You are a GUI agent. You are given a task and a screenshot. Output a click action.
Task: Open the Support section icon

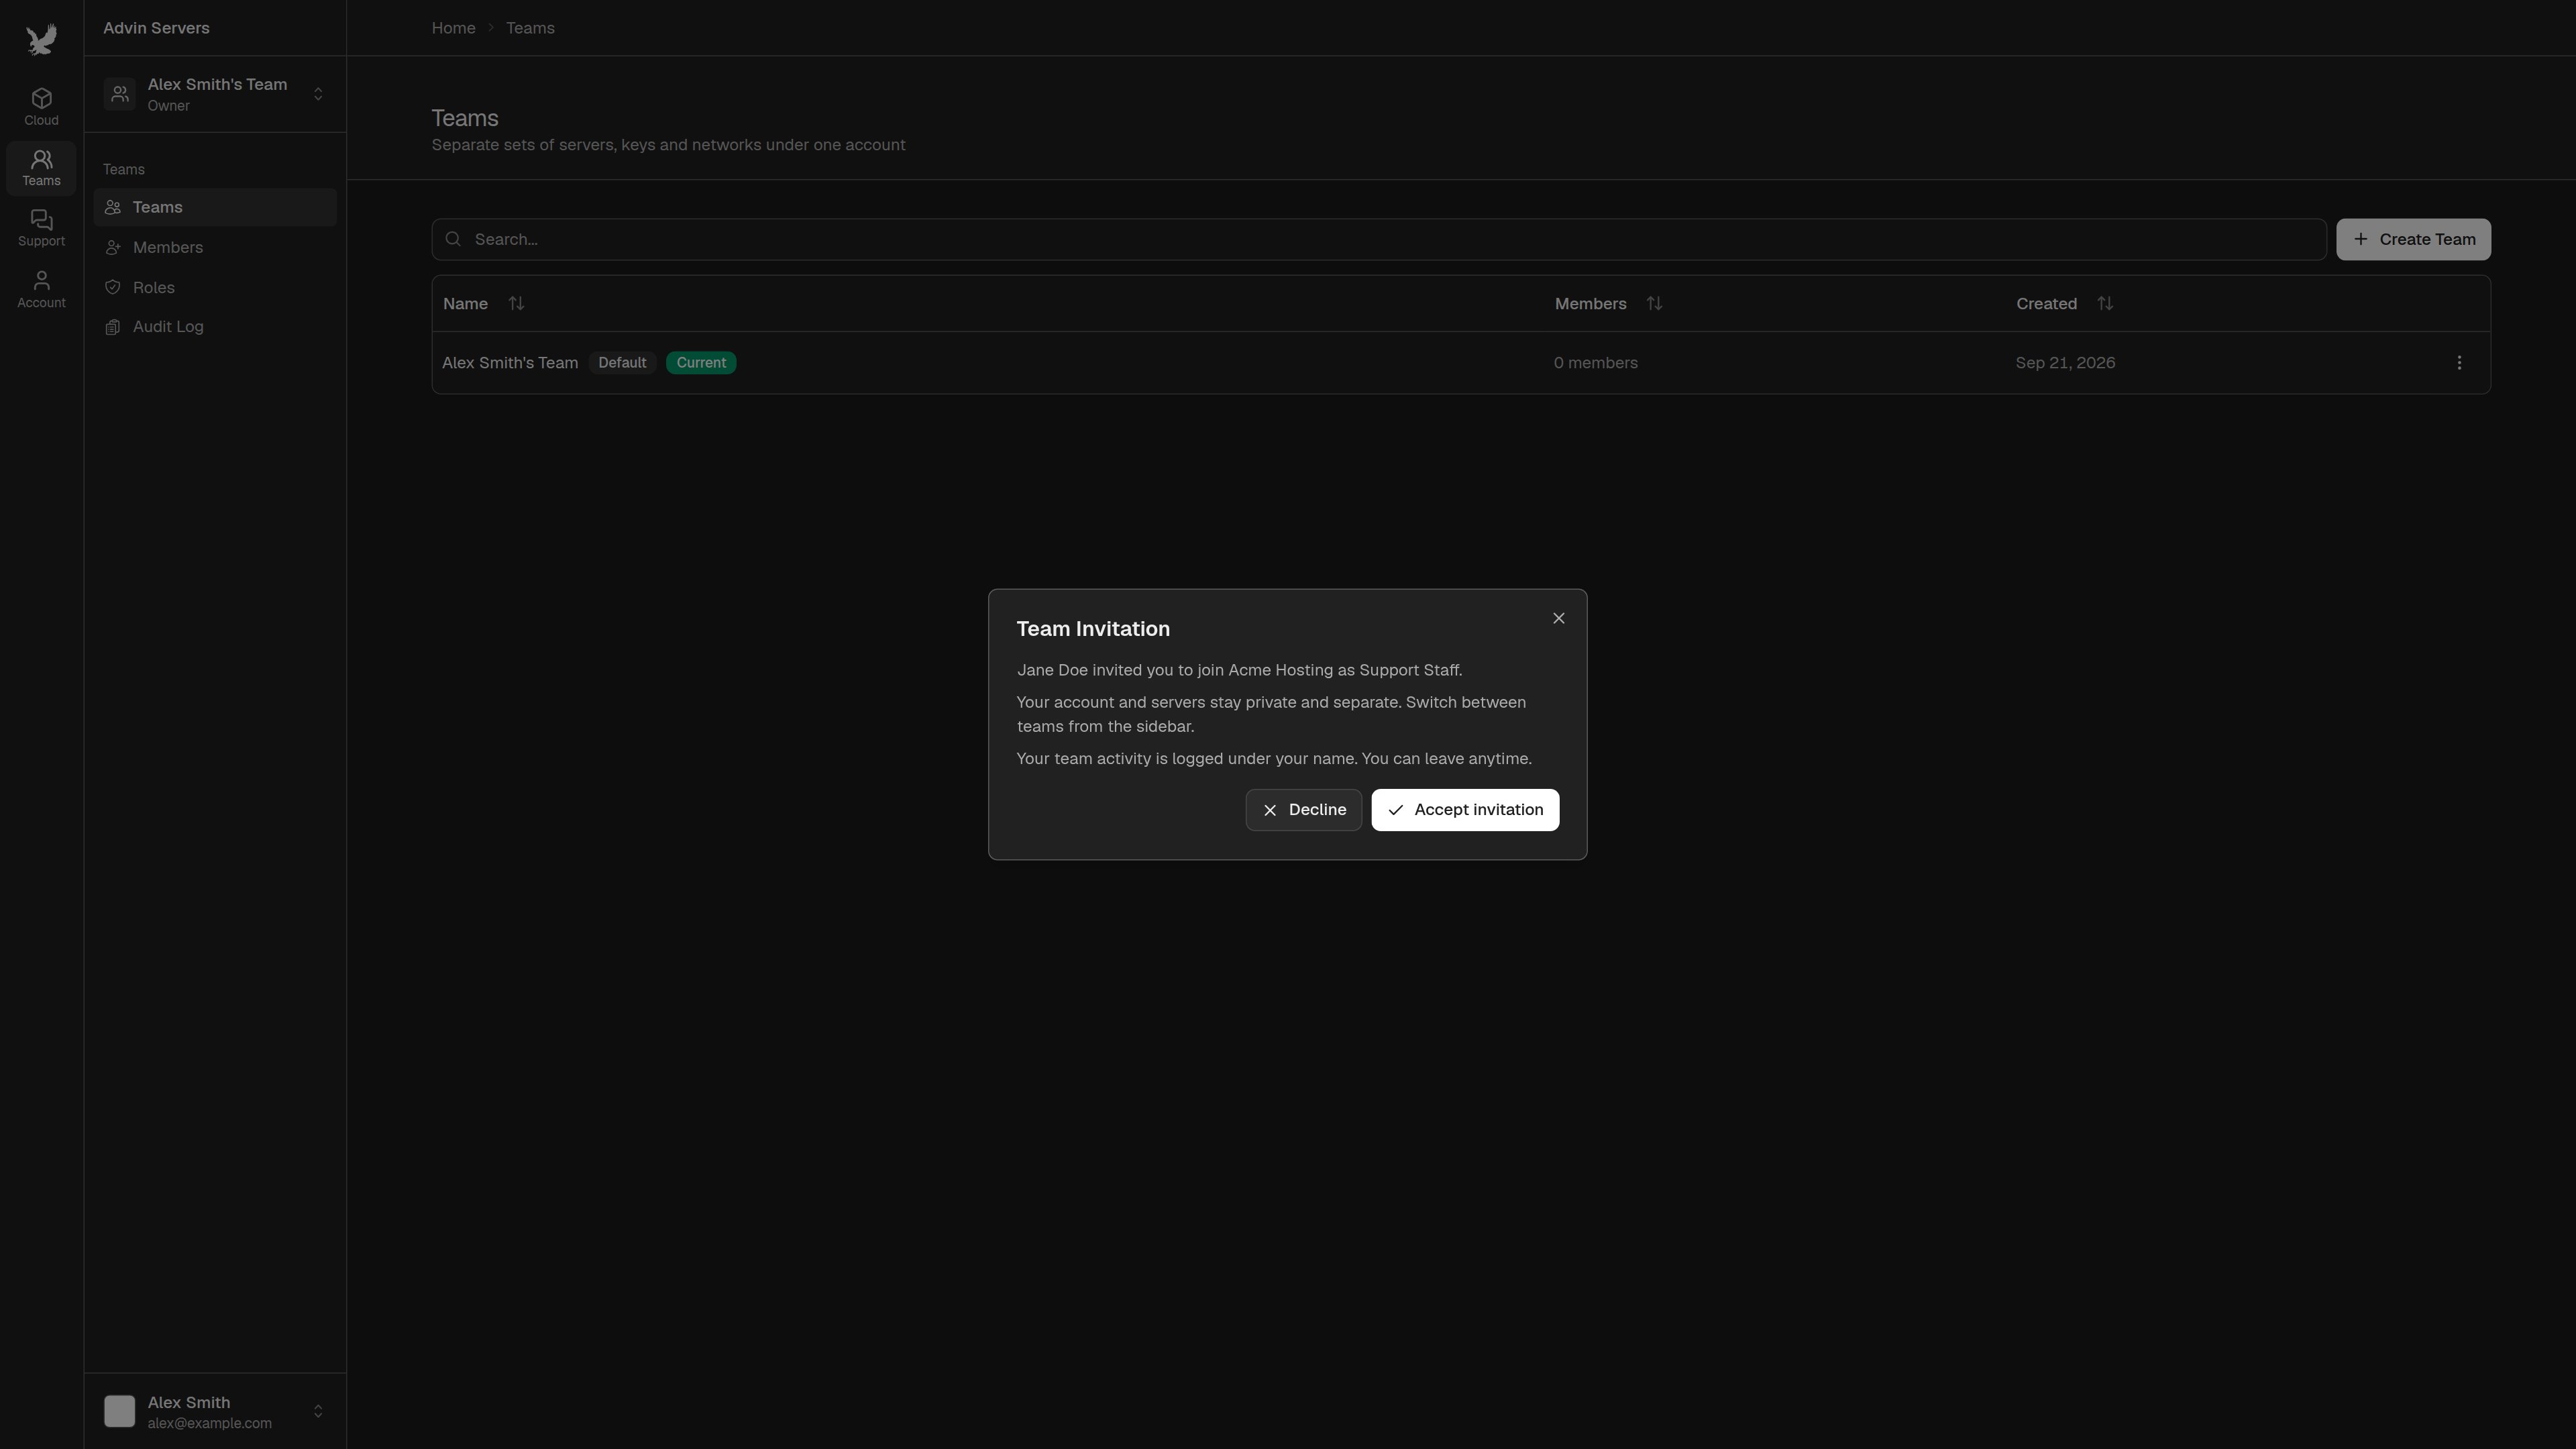[41, 229]
